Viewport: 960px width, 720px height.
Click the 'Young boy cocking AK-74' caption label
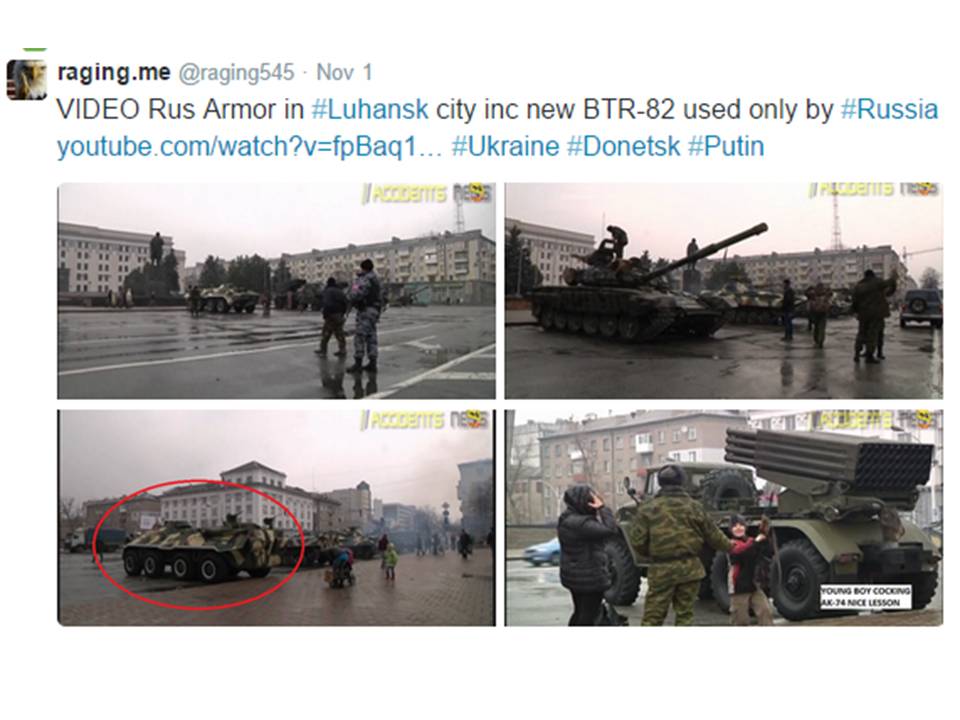pyautogui.click(x=866, y=596)
